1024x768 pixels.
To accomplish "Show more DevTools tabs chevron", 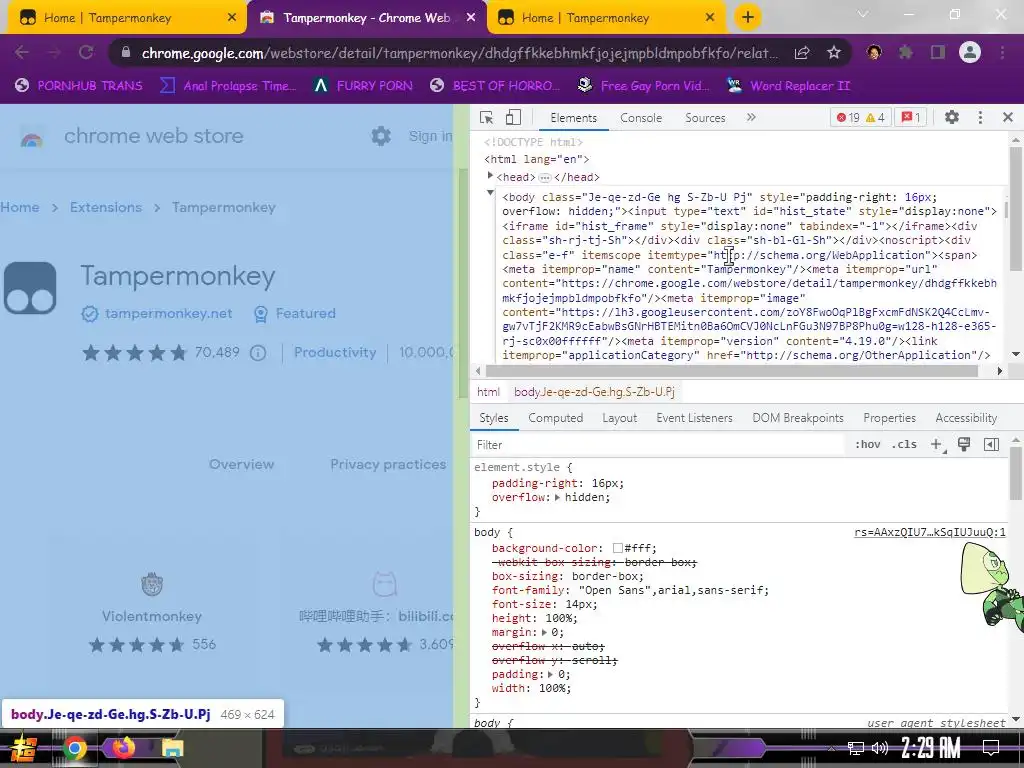I will [x=751, y=118].
